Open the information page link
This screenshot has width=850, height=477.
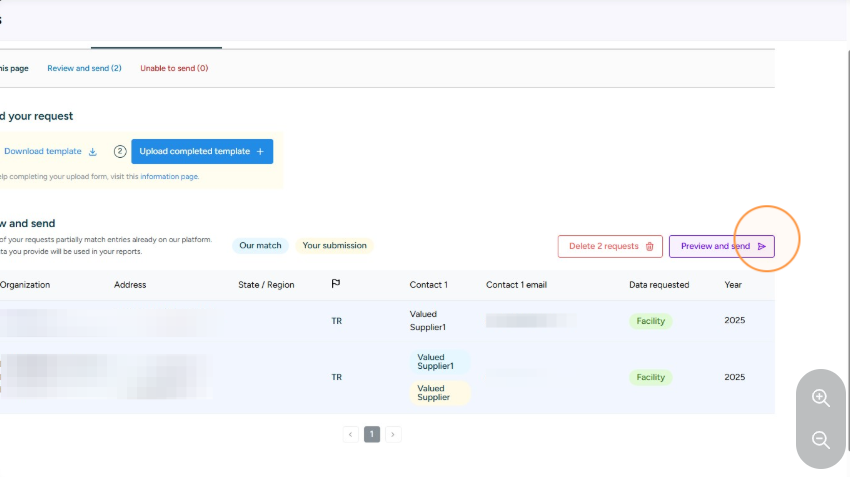coord(169,177)
